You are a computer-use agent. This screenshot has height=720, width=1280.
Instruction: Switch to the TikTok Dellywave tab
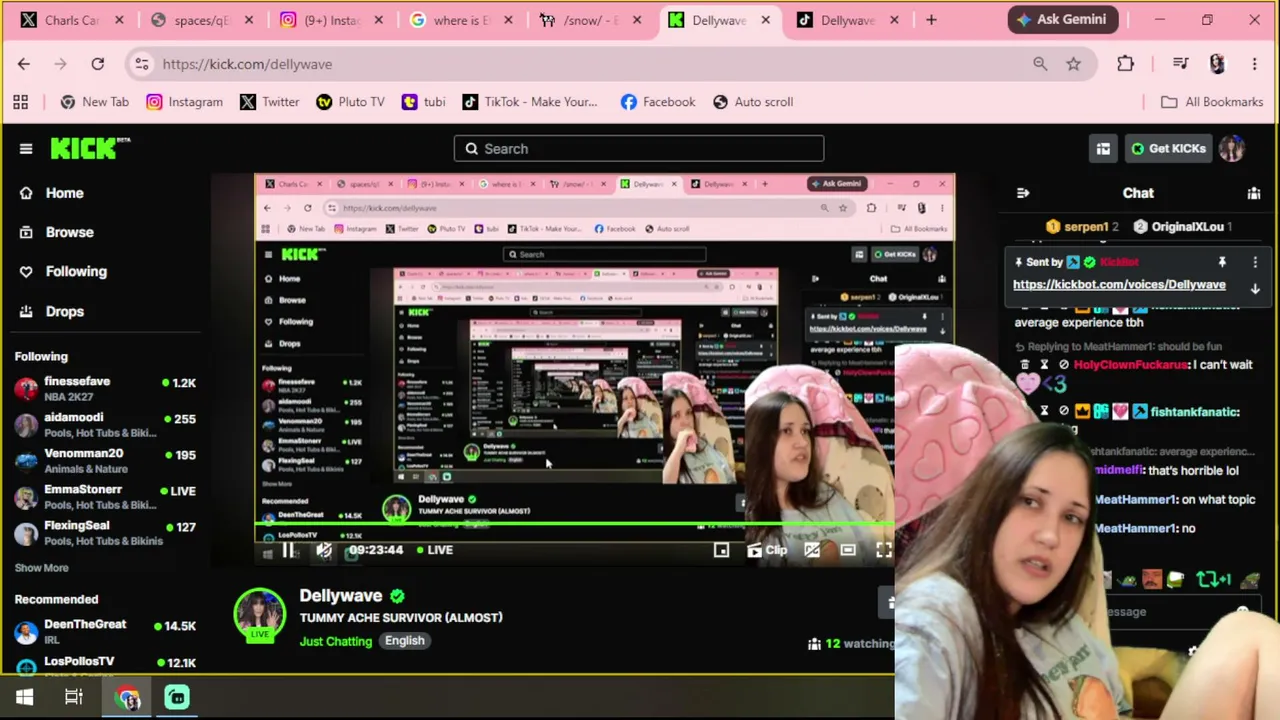click(x=846, y=20)
